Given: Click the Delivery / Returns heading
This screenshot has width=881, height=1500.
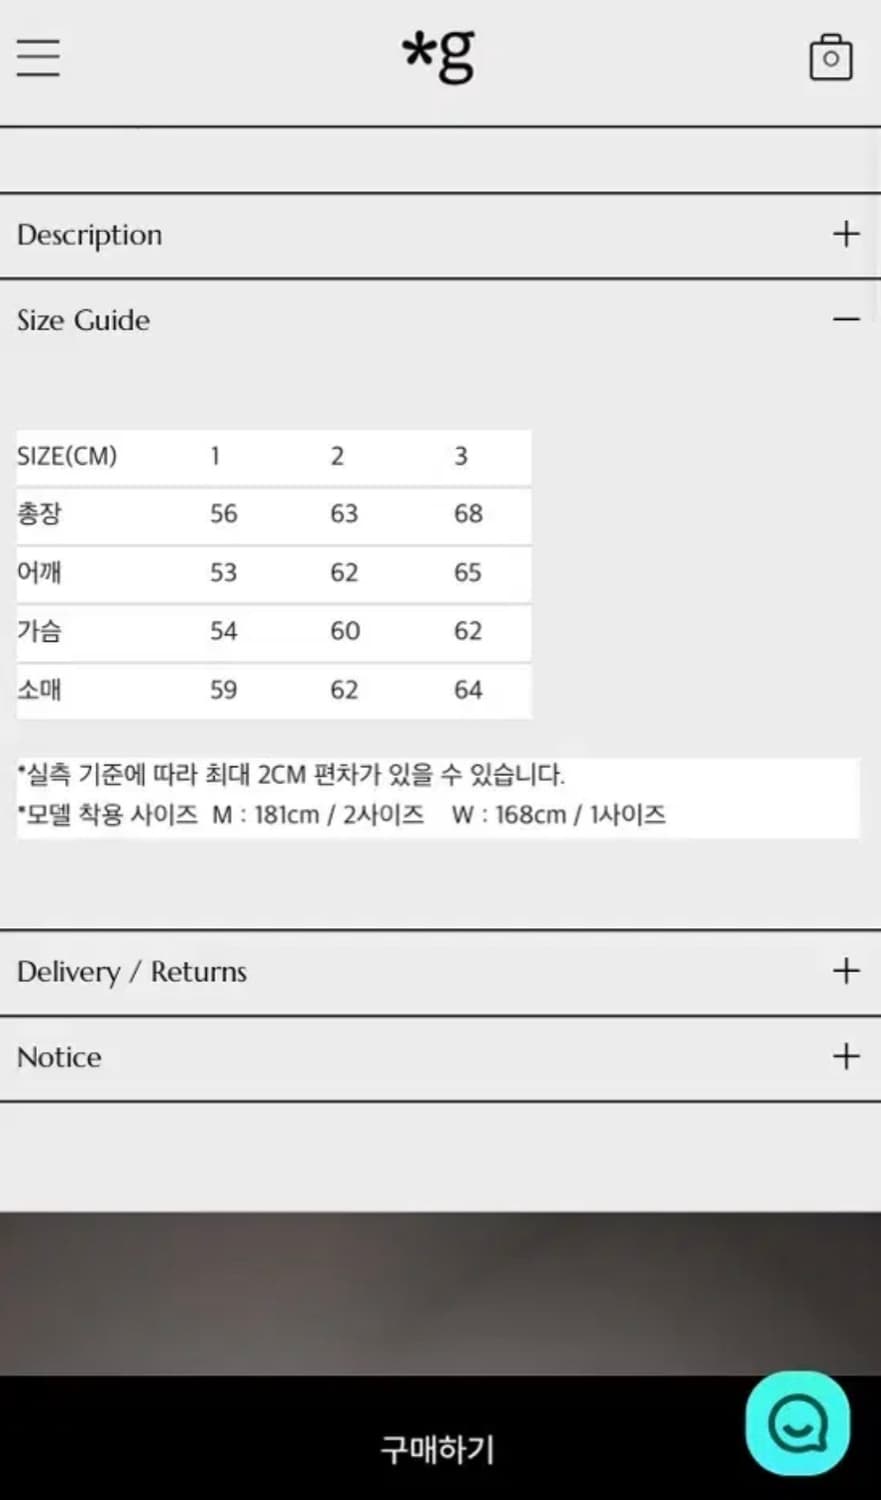Looking at the screenshot, I should click(x=131, y=971).
